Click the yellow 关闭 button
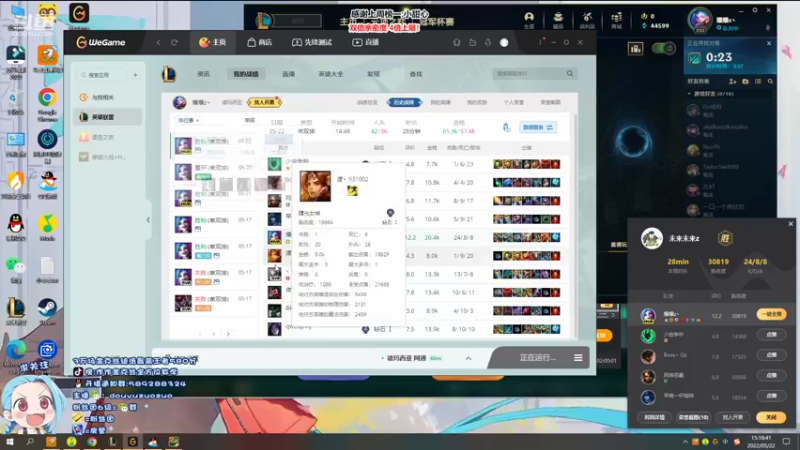 coord(771,417)
